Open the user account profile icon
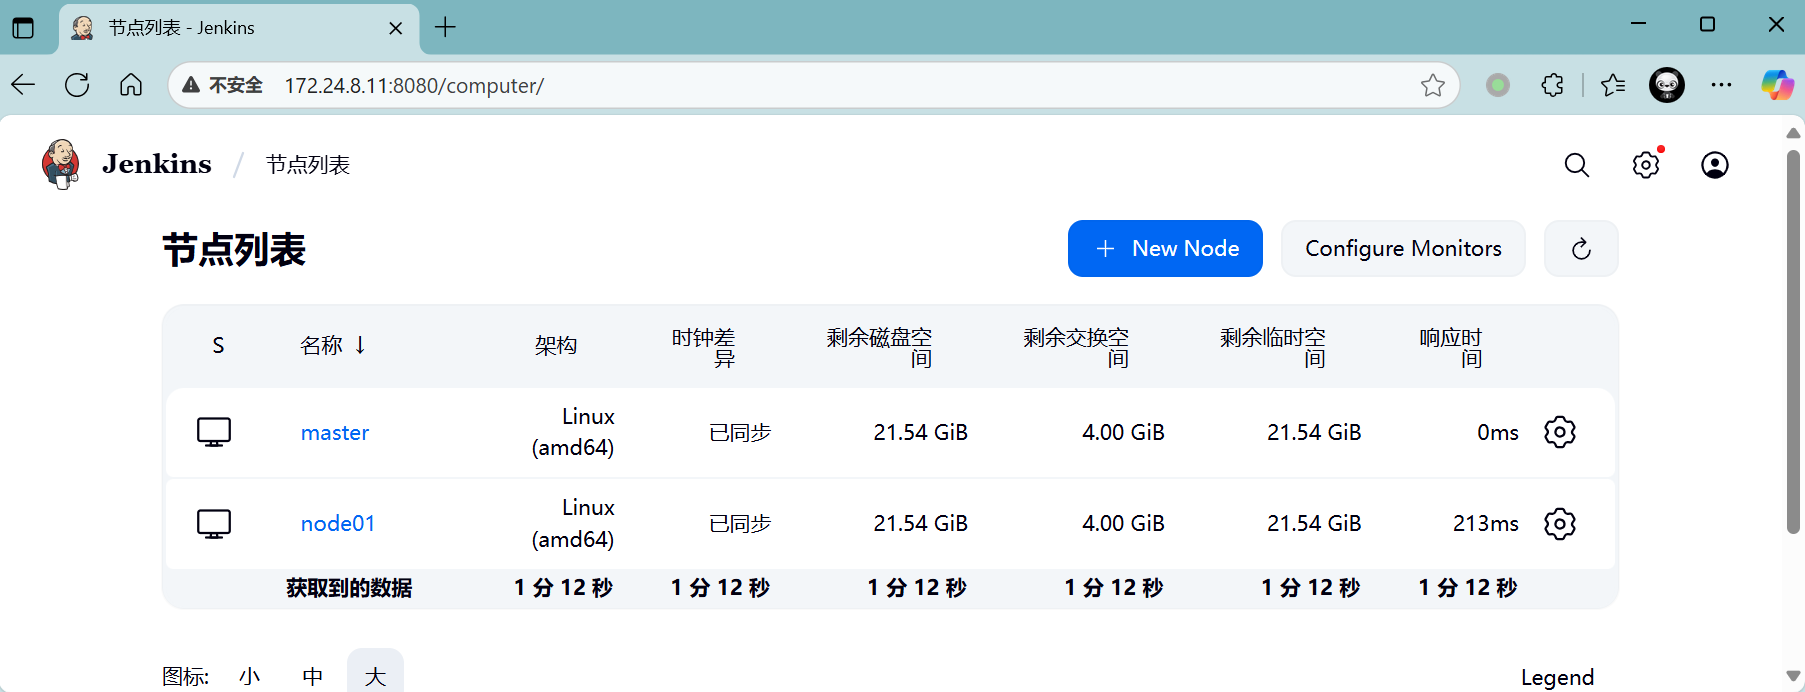Viewport: 1805px width, 692px height. pyautogui.click(x=1714, y=165)
